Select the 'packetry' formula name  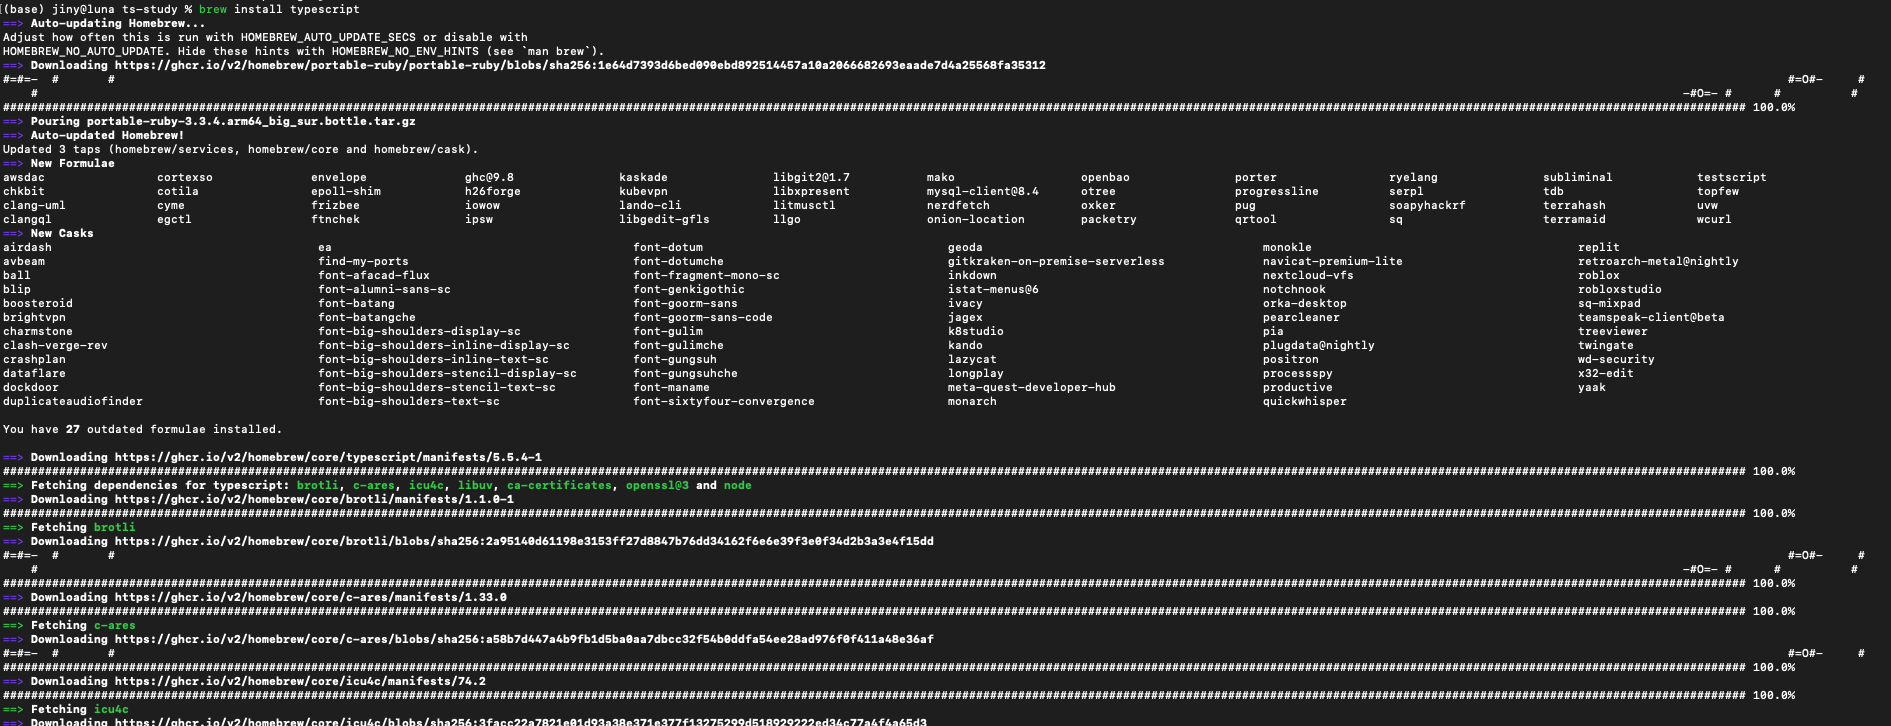coord(1109,219)
